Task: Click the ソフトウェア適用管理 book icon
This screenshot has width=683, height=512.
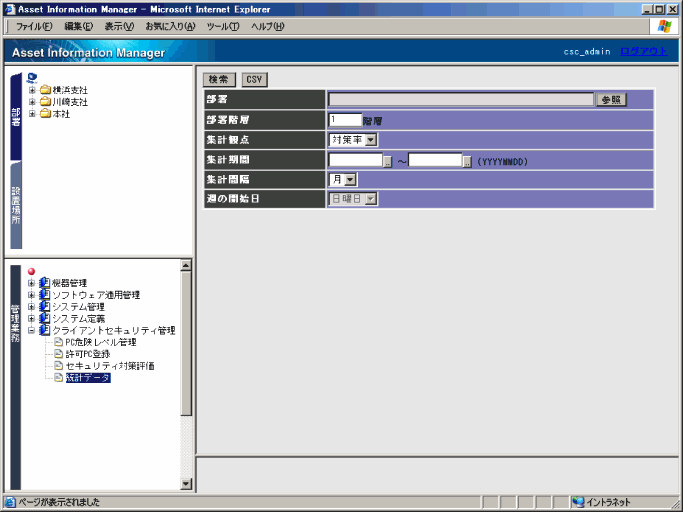Action: click(x=44, y=295)
